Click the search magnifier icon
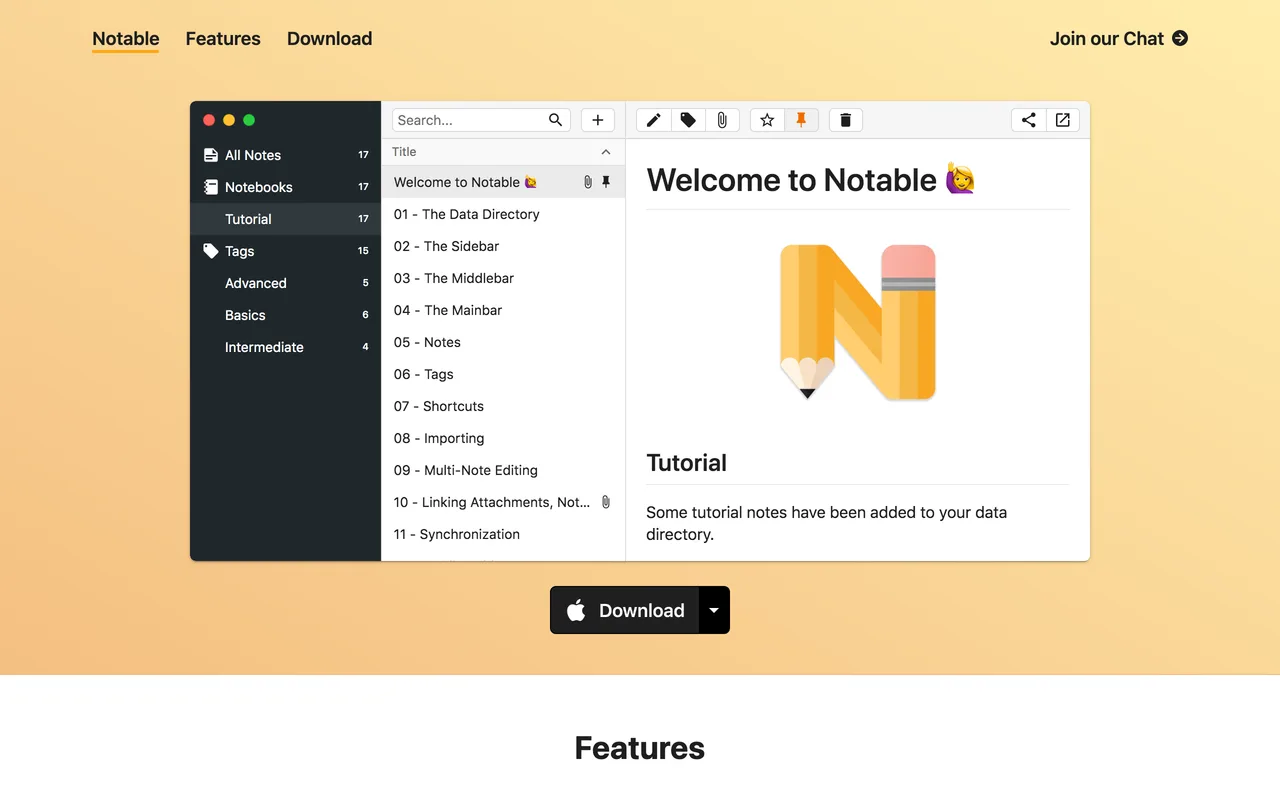This screenshot has width=1280, height=800. click(556, 120)
